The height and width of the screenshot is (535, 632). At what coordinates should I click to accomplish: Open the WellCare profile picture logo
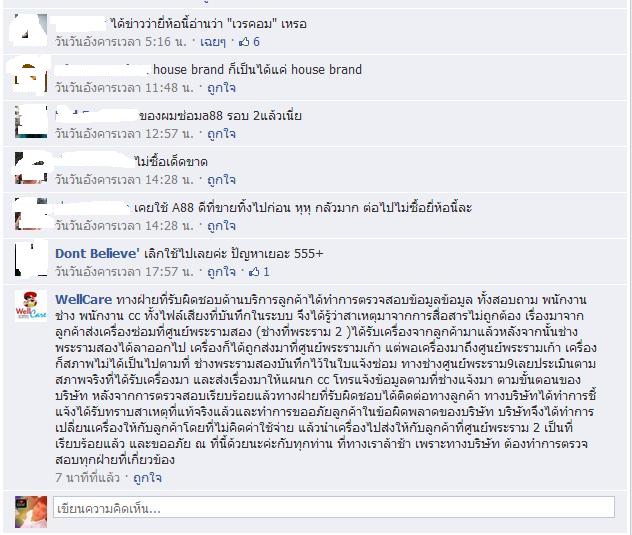pyautogui.click(x=31, y=306)
